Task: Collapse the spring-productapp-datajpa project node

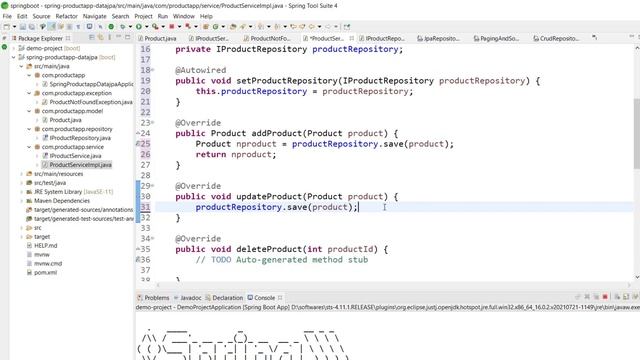Action: 13,57
